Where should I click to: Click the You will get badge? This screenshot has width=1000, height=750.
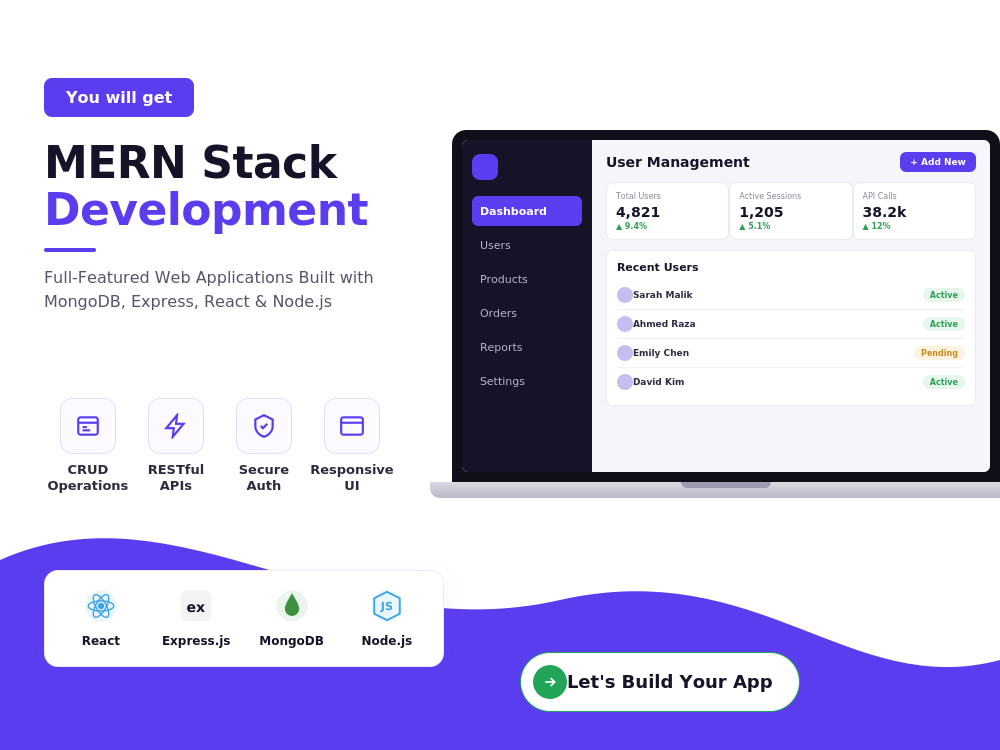tap(119, 98)
